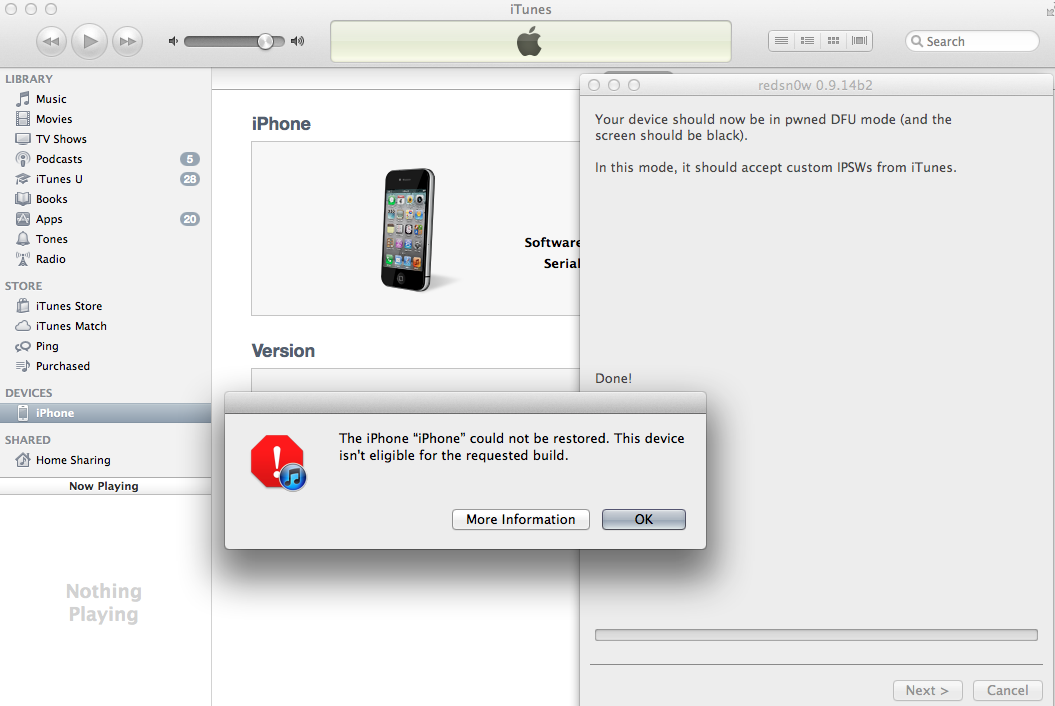Screen dimensions: 1055x706
Task: Click the 'Version' heading in iTunes
Action: [283, 351]
